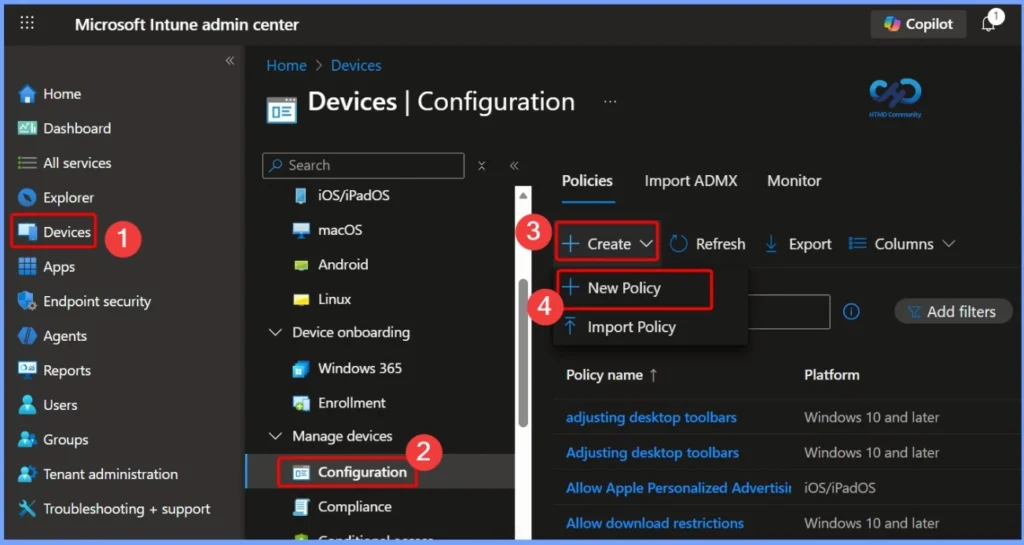Click the Export button
This screenshot has height=545, width=1024.
(x=798, y=243)
